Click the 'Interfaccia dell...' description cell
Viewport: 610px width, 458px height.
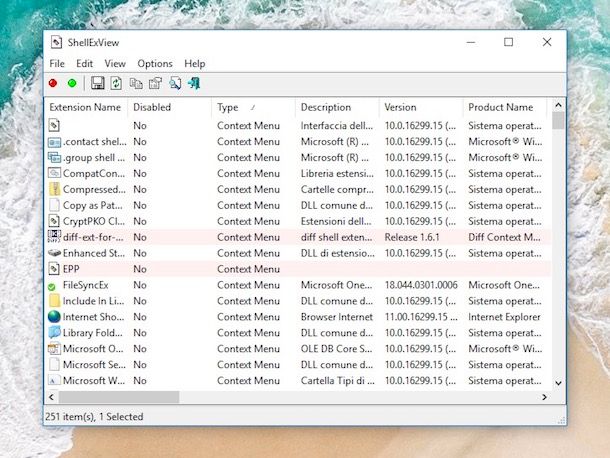(x=337, y=126)
